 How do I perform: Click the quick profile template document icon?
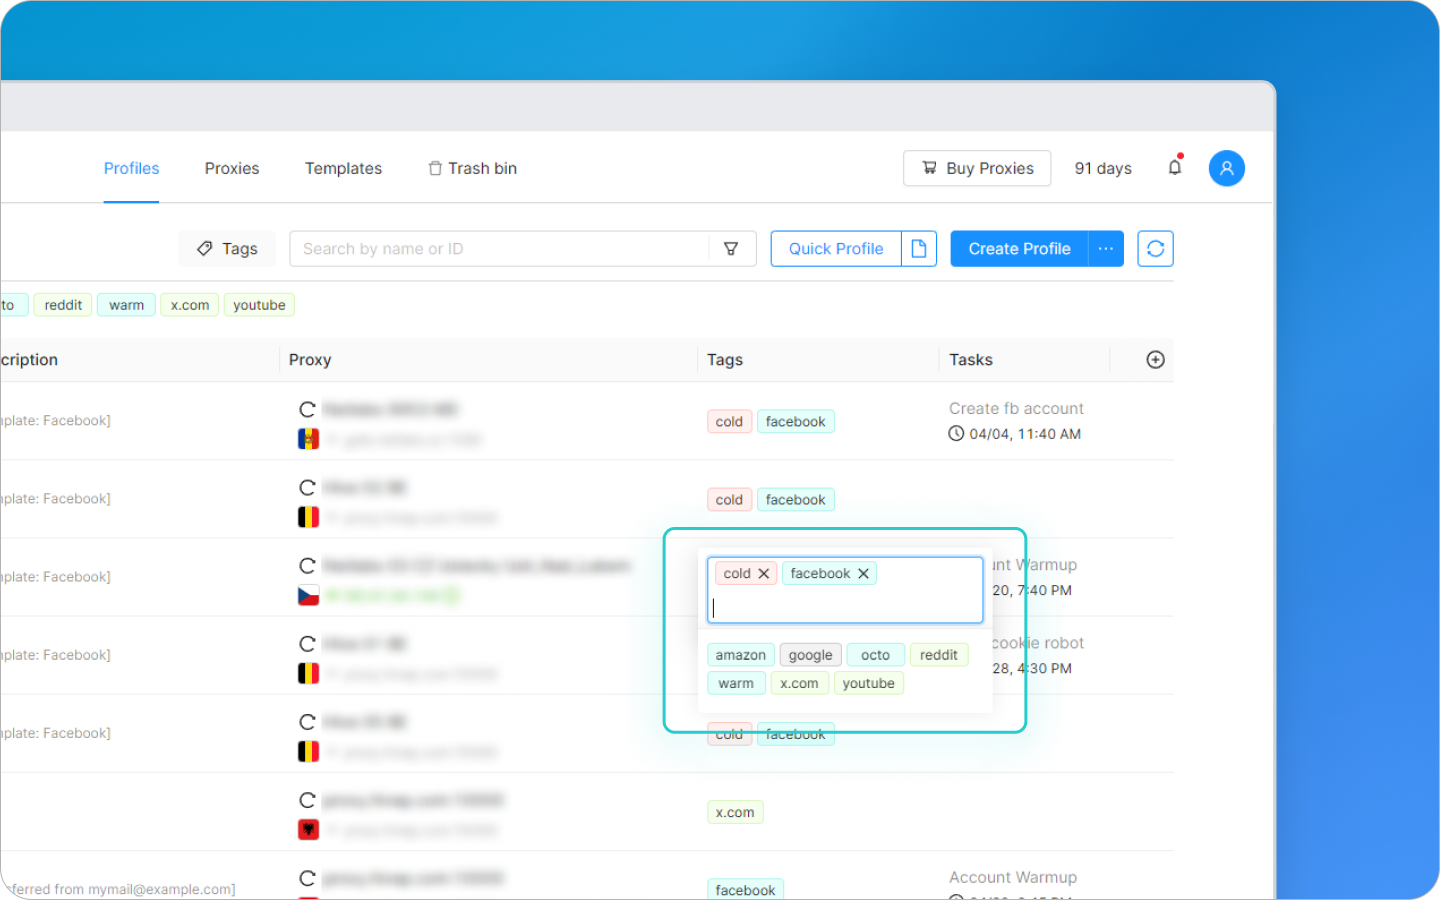(919, 249)
